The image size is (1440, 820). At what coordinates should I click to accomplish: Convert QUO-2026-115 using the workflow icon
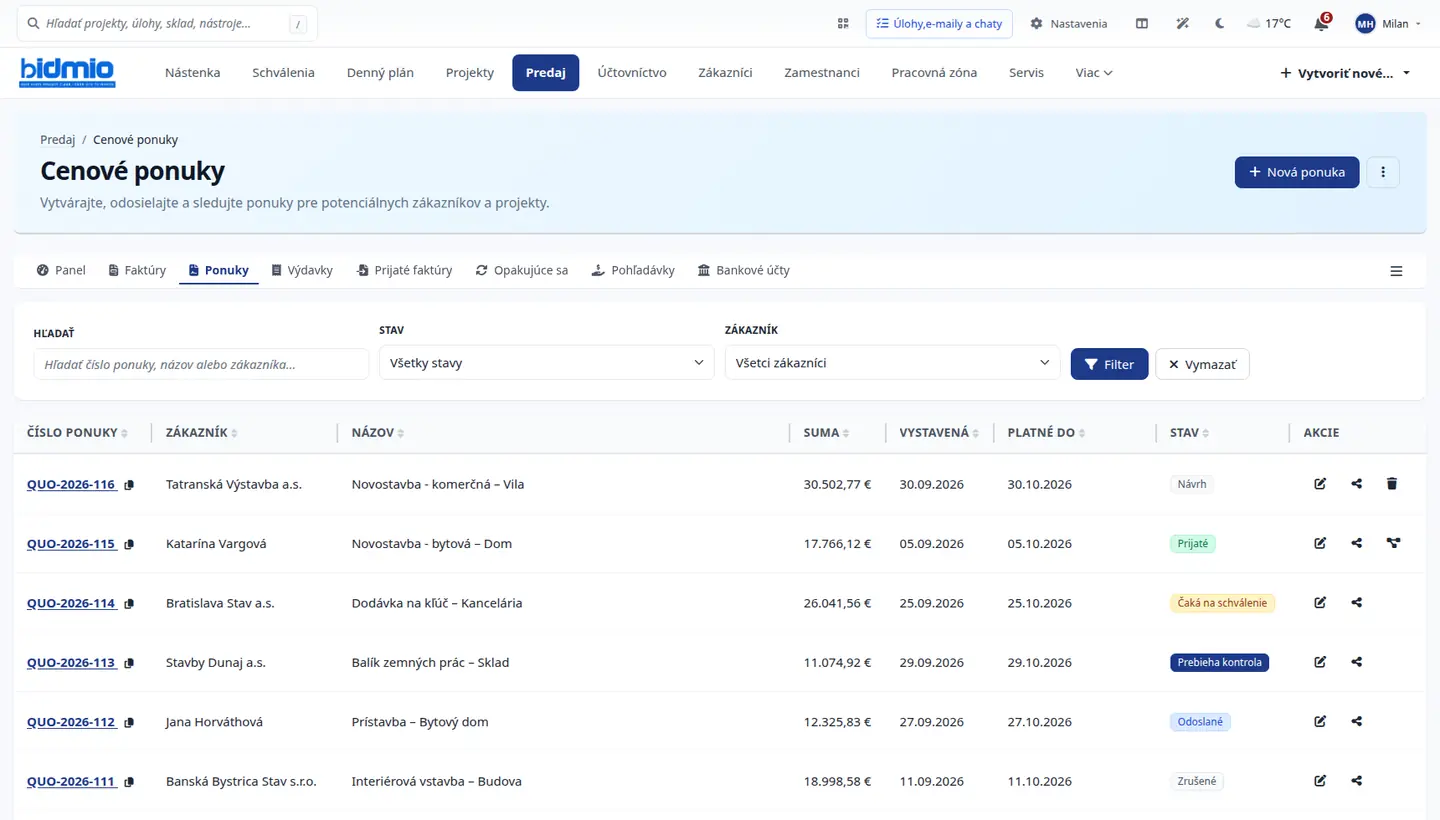(x=1393, y=543)
